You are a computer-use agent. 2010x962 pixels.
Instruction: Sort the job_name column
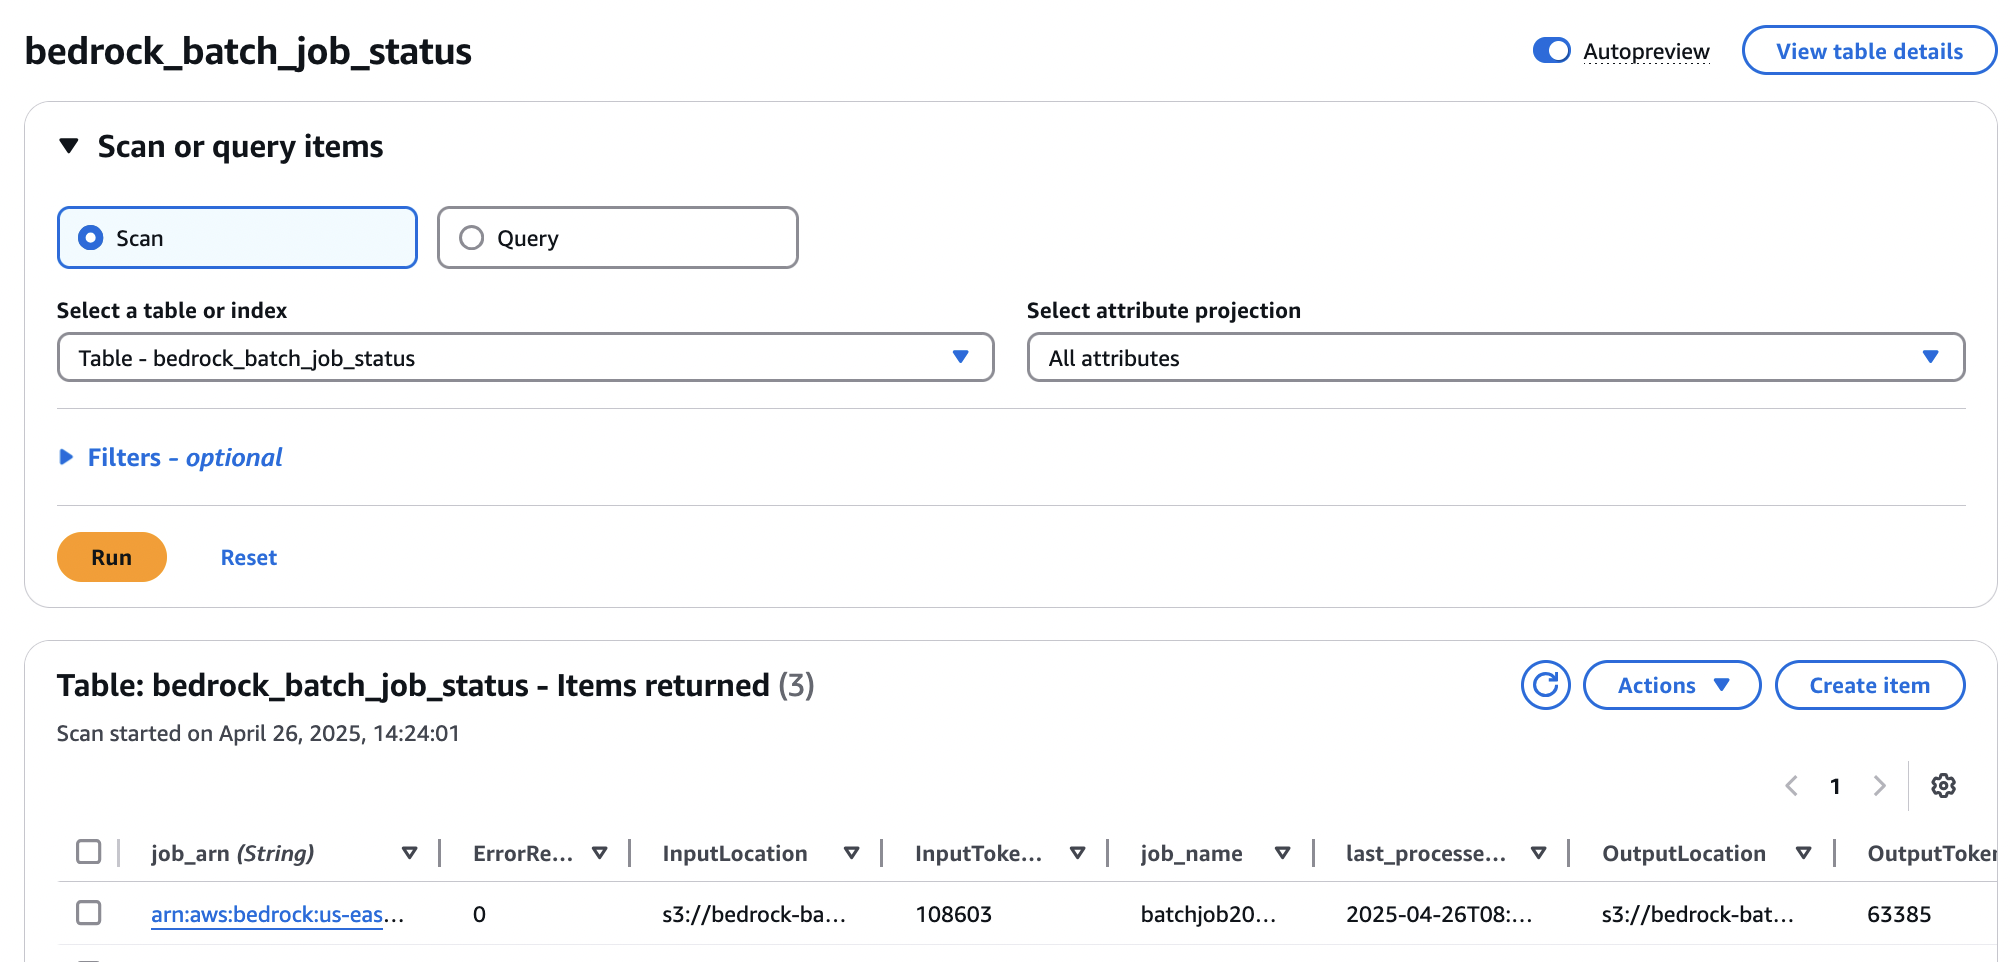[x=1283, y=853]
